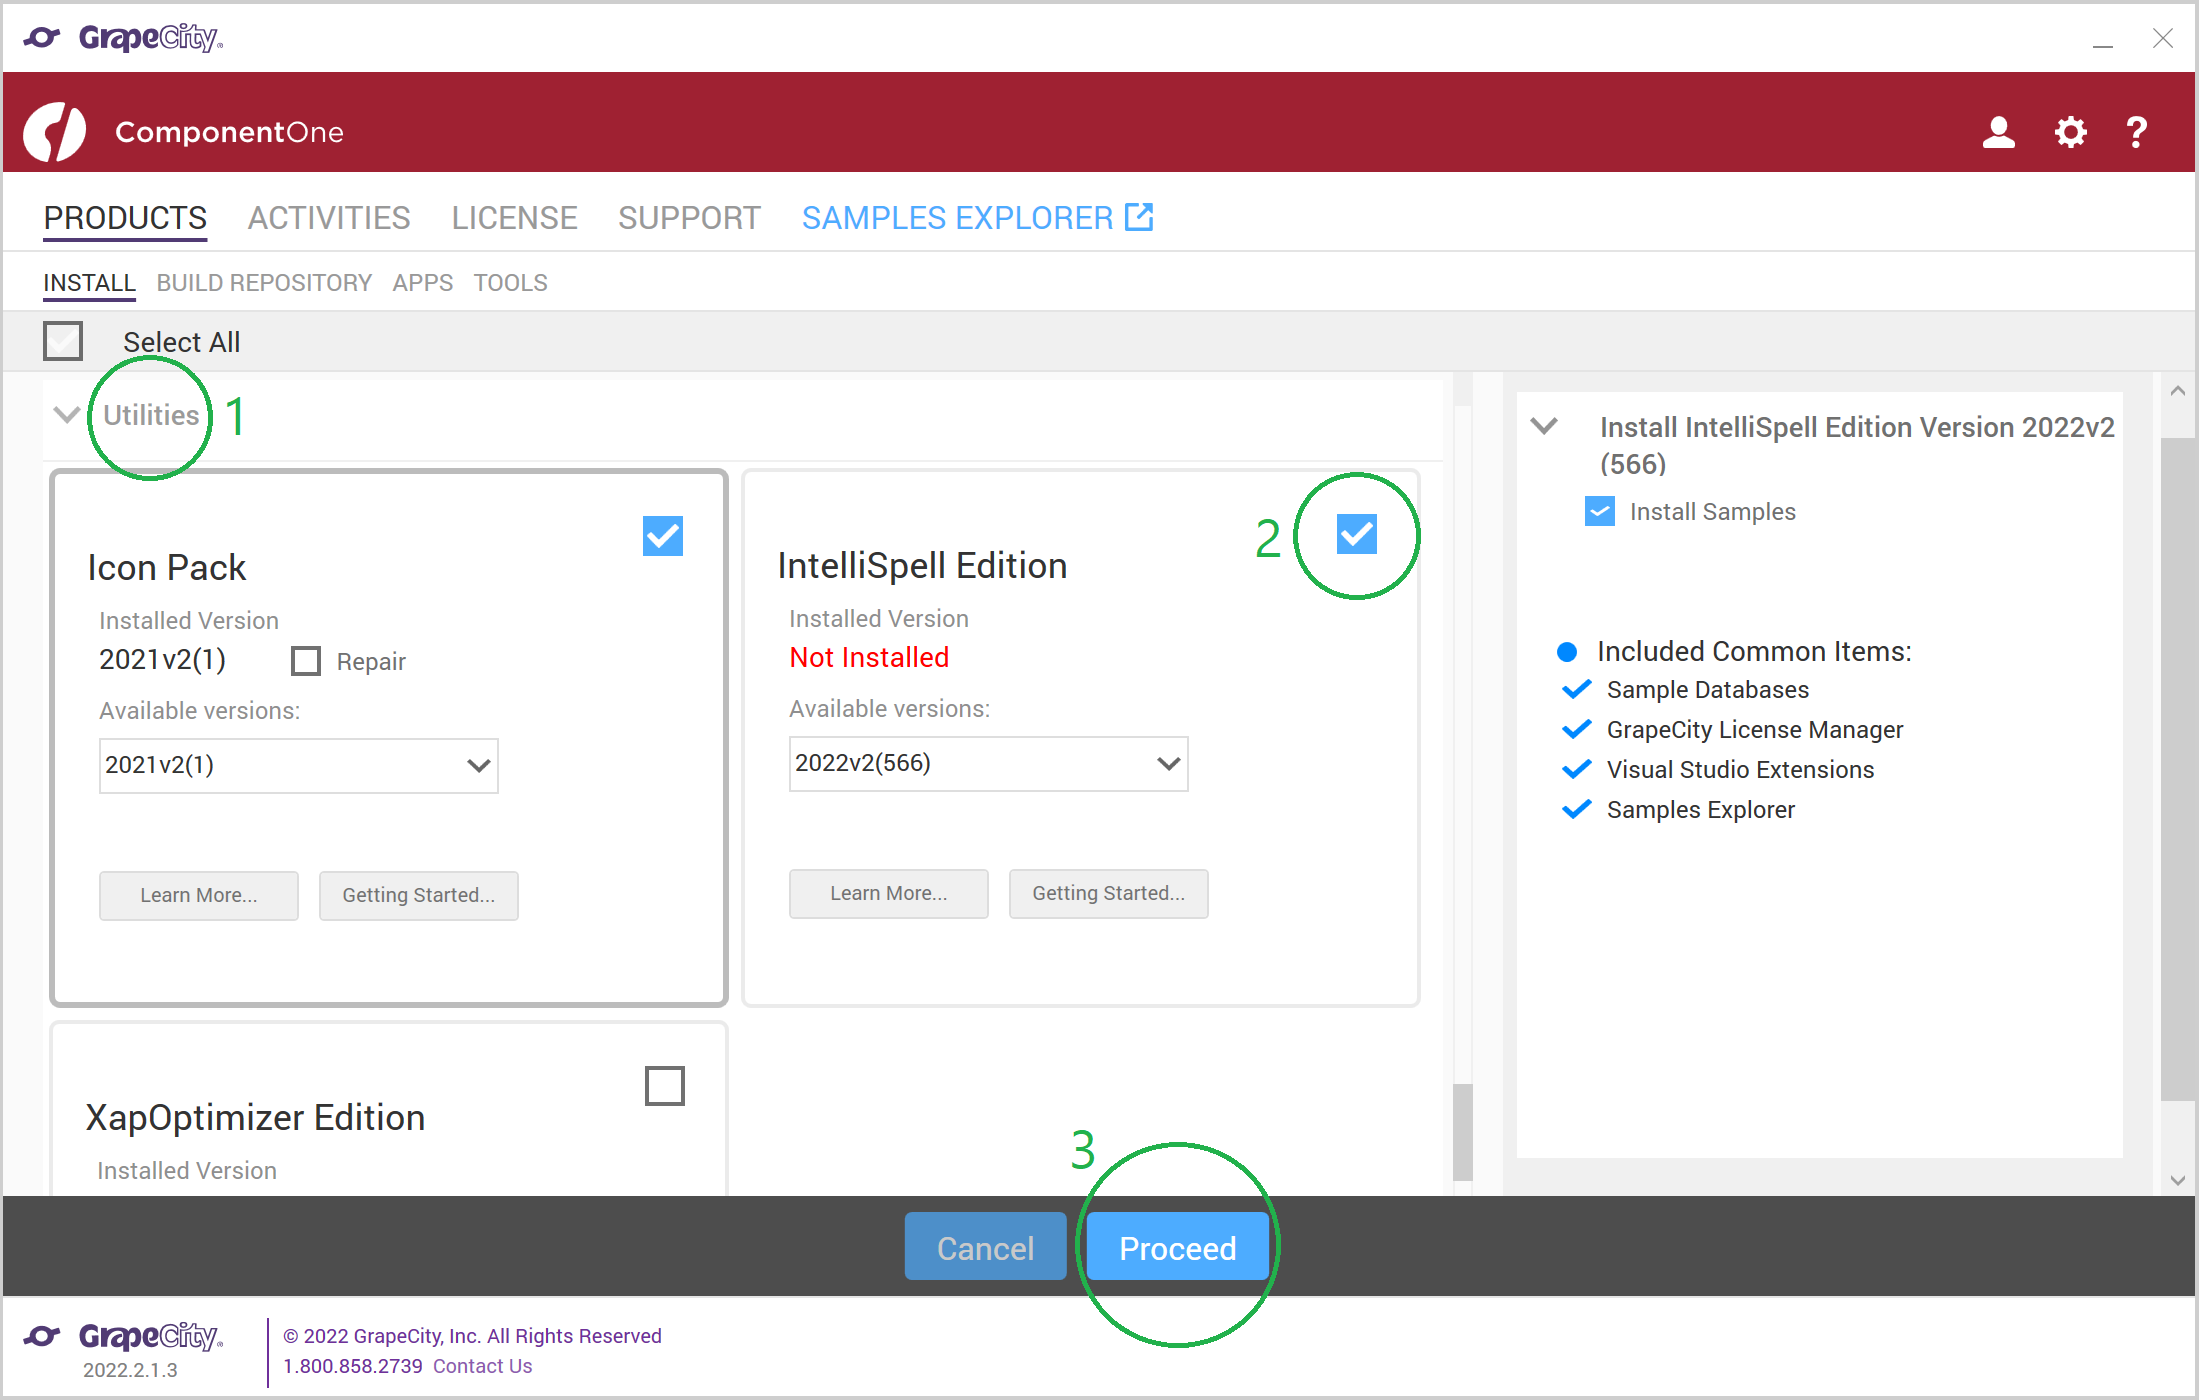Open the LICENSE tab
Viewport: 2199px width, 1400px height.
pos(514,218)
